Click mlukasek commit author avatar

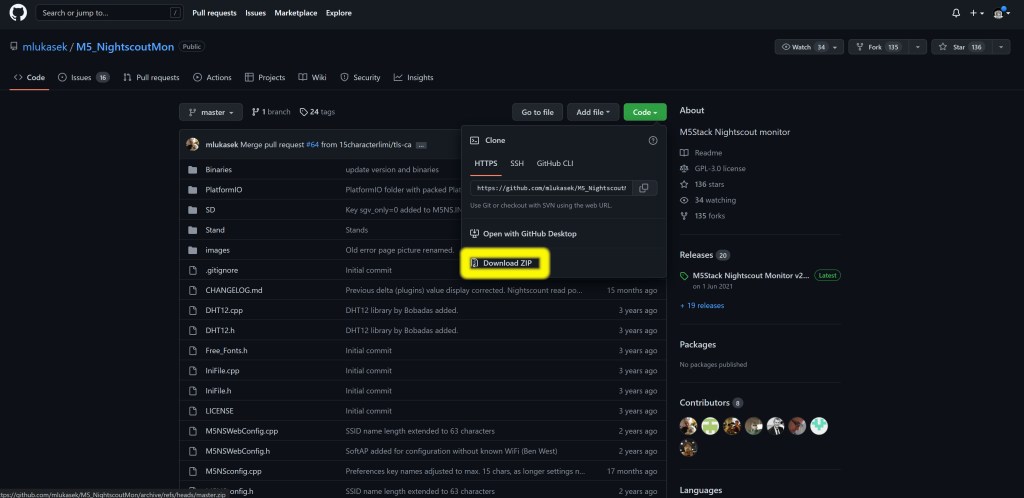click(x=193, y=144)
